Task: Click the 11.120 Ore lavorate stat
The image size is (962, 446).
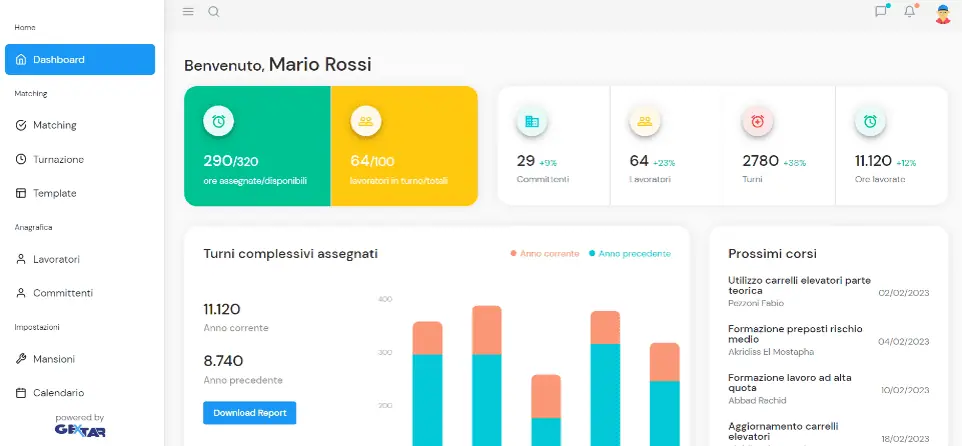Action: coord(891,146)
